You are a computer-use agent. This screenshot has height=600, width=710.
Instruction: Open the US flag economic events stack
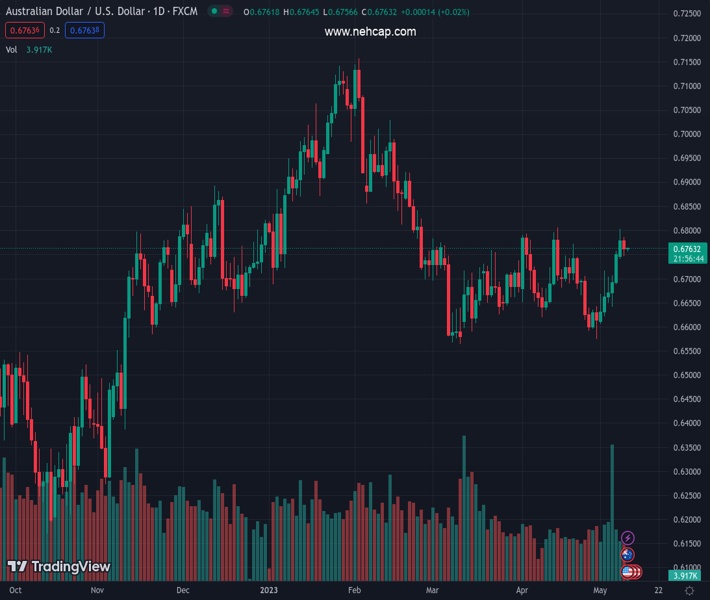(631, 572)
